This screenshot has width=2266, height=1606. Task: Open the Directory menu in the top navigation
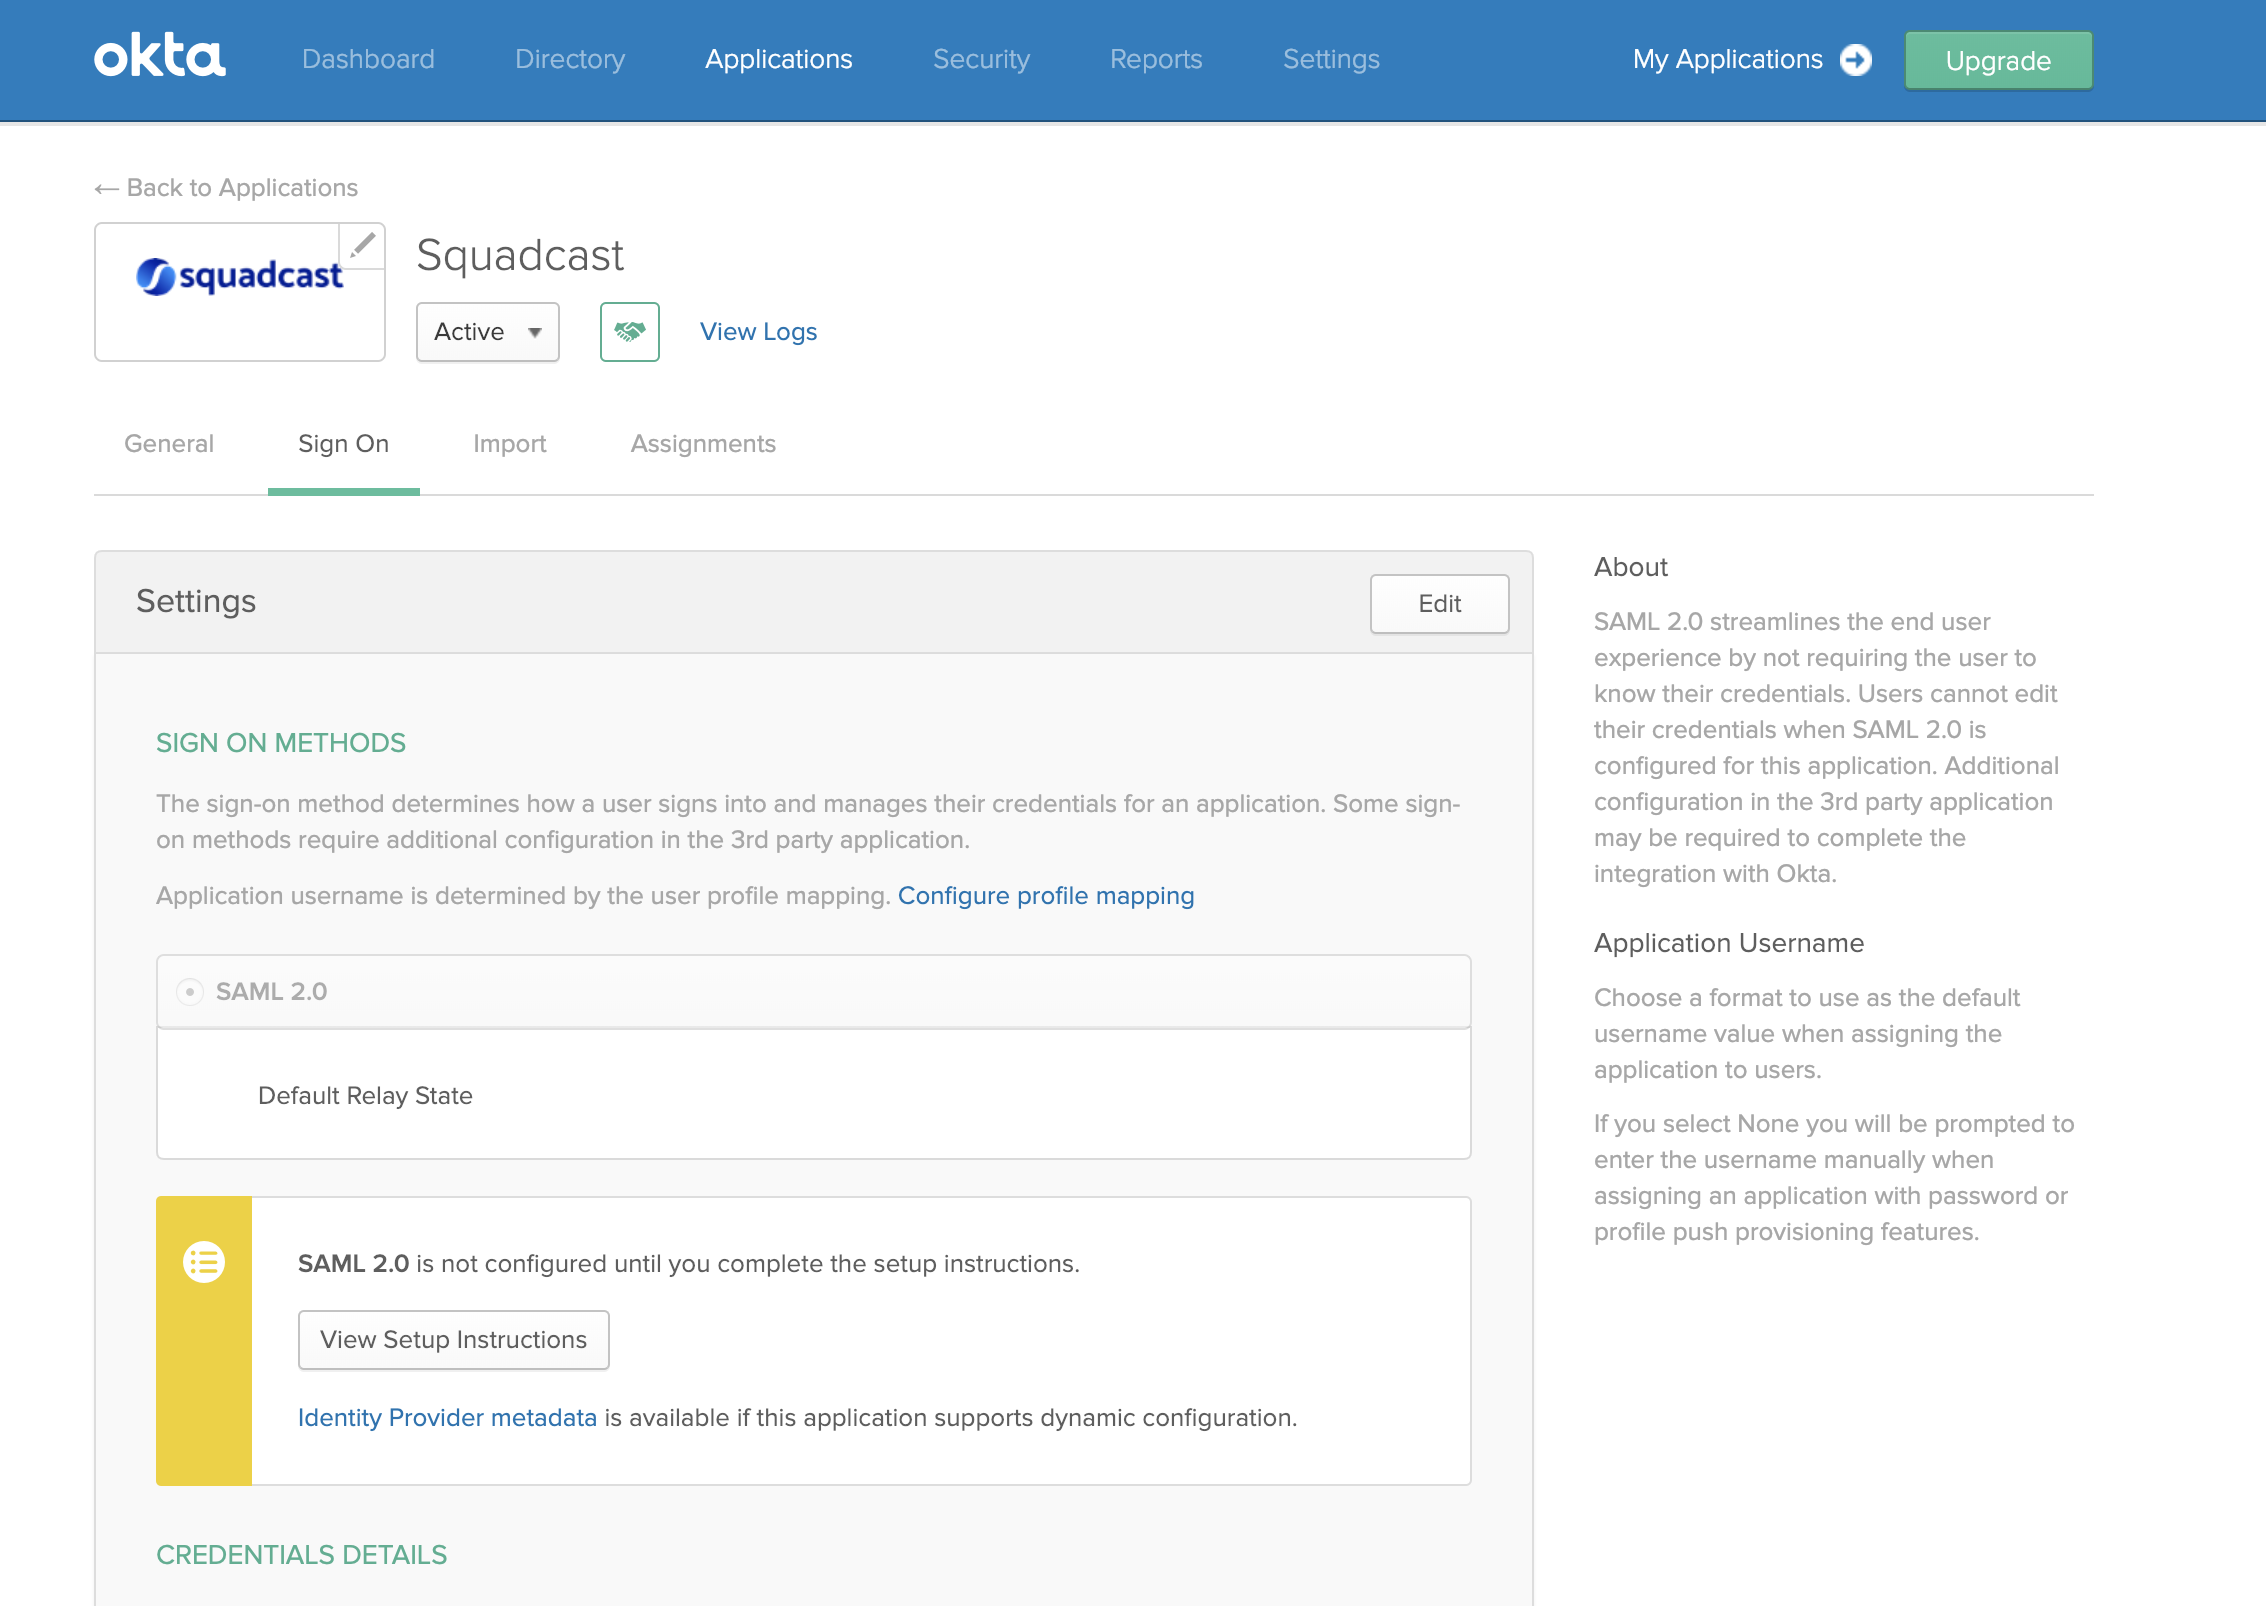click(570, 60)
